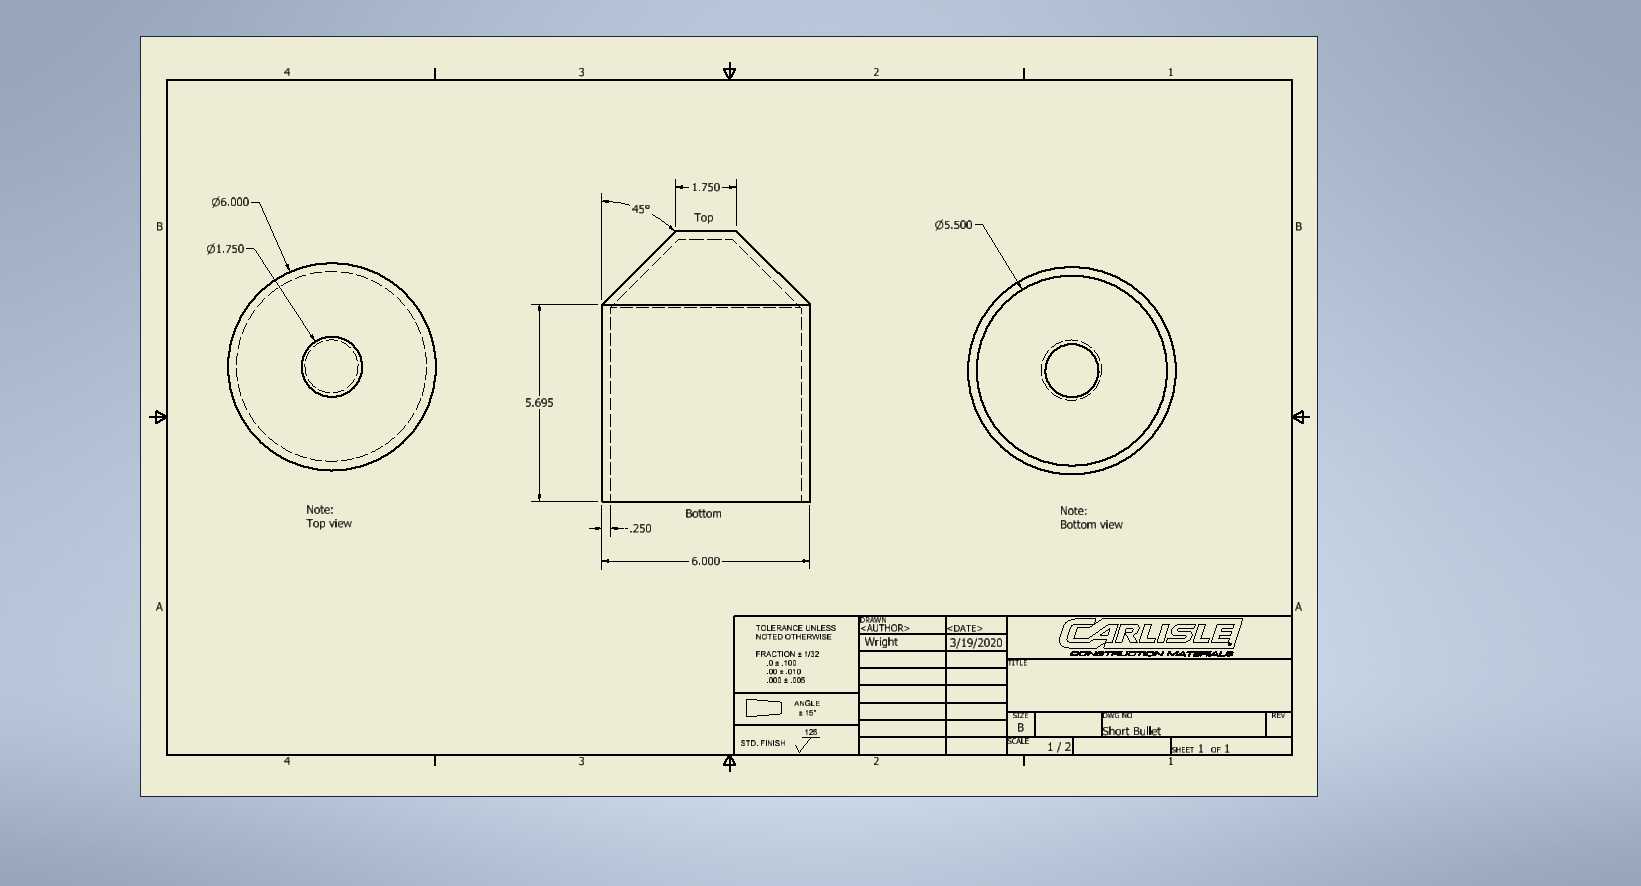Select the 5.695 height dimension
Screen dimensions: 1641x886
pos(539,403)
